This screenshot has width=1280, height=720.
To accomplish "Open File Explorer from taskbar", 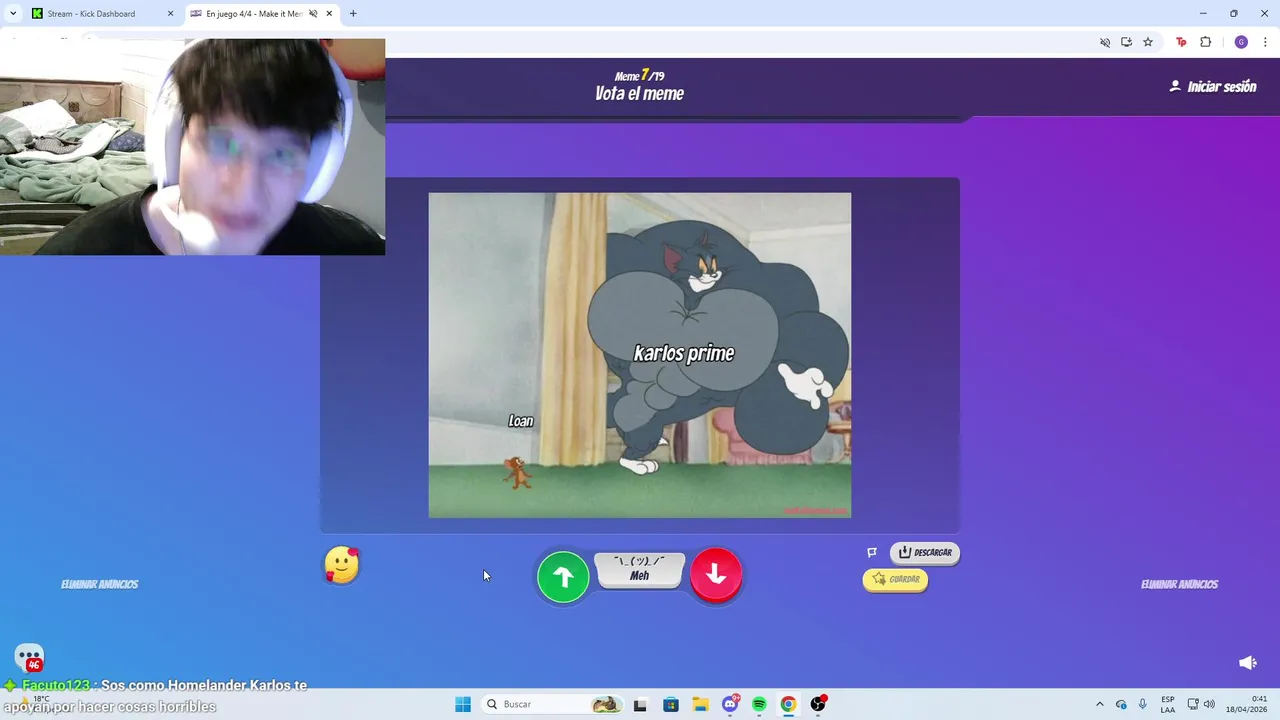I will click(x=700, y=704).
